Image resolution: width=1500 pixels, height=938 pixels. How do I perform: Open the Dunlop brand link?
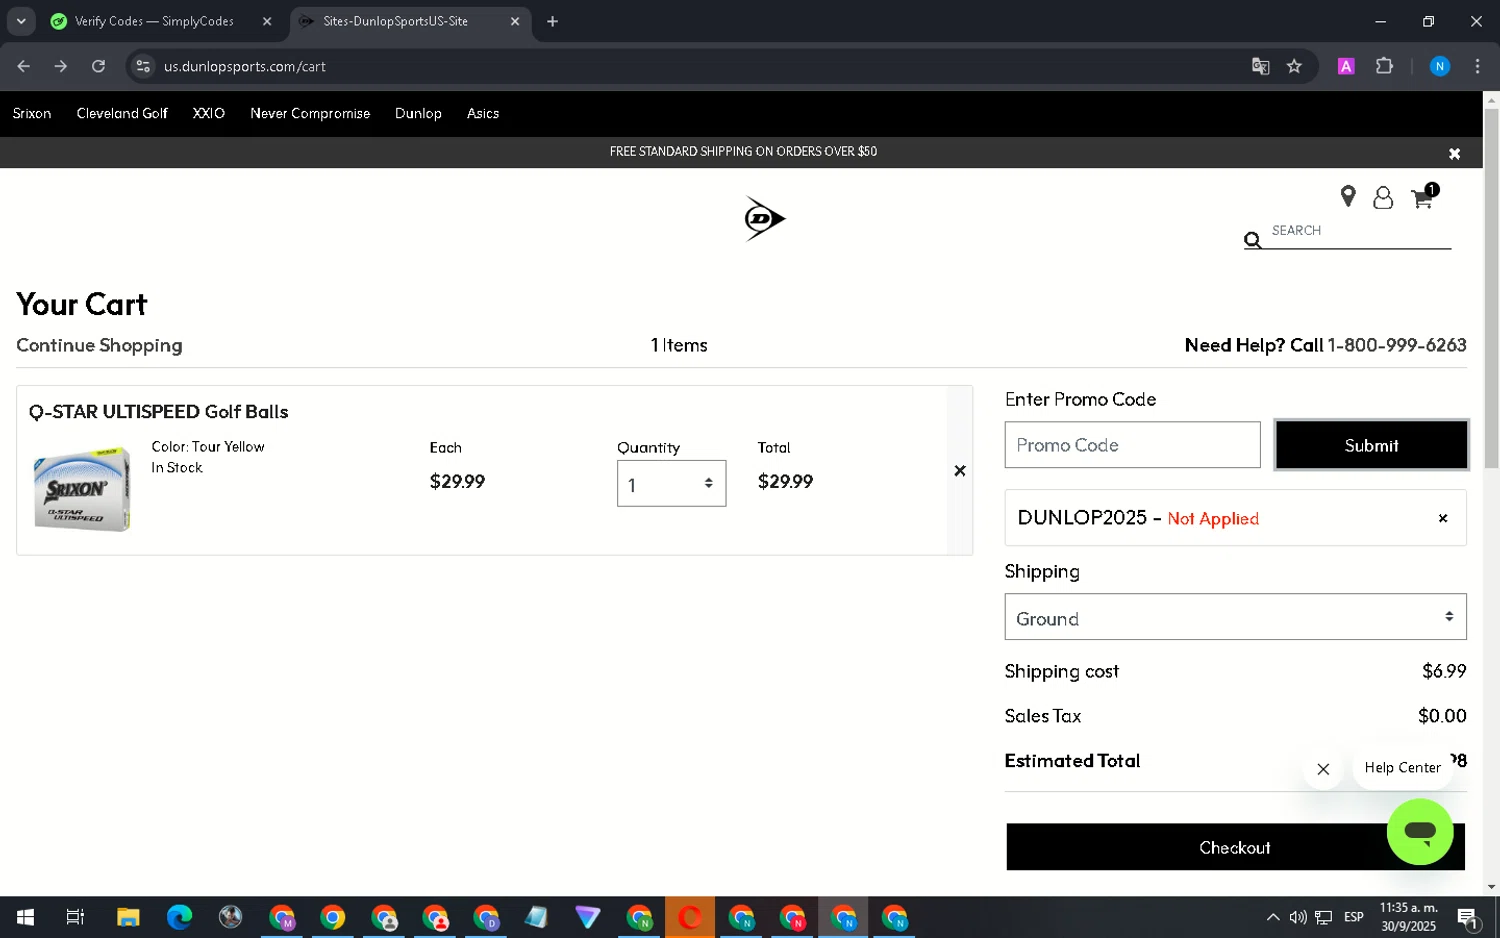(x=418, y=113)
